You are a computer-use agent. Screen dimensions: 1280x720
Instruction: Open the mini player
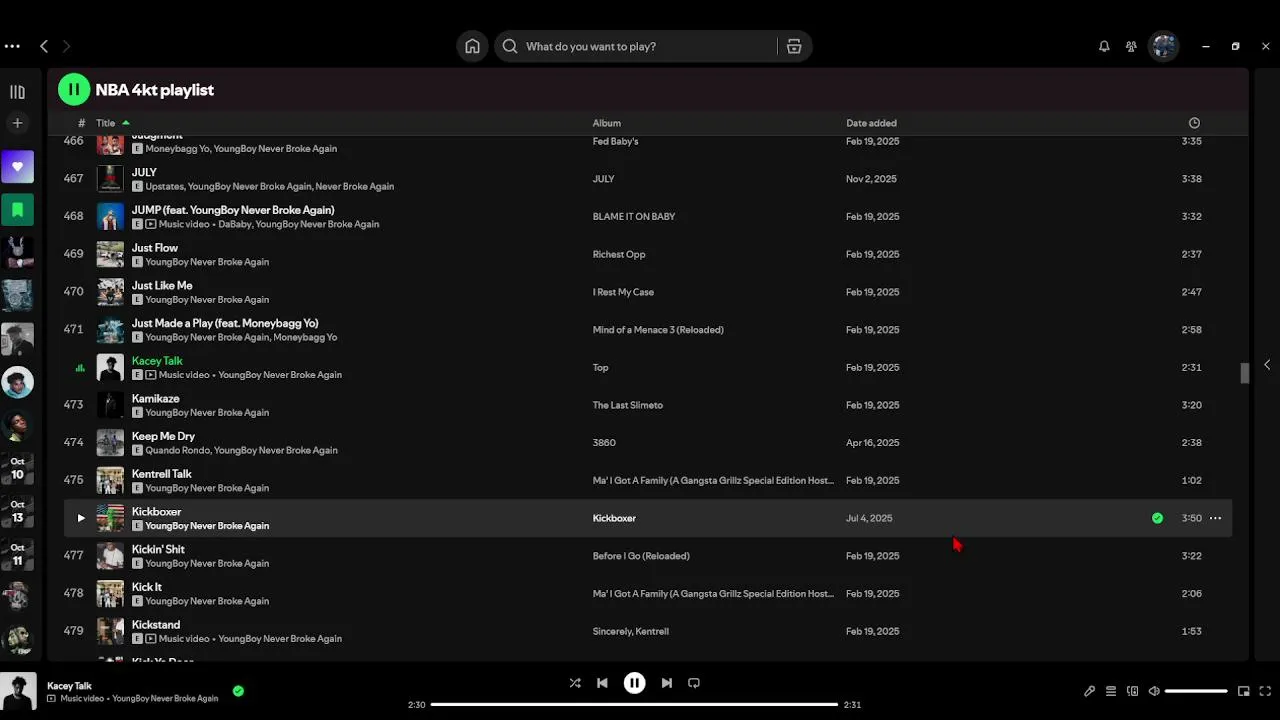tap(1244, 691)
